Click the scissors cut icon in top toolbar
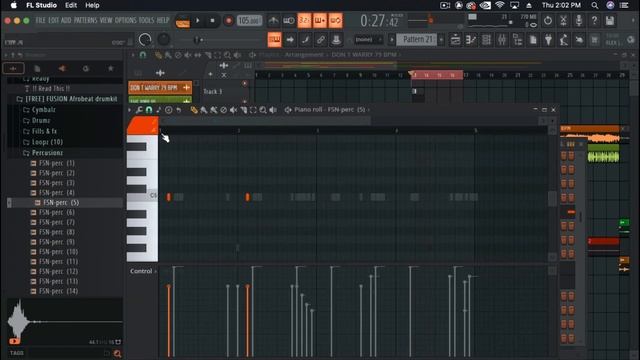The height and width of the screenshot is (360, 640). click(x=563, y=20)
